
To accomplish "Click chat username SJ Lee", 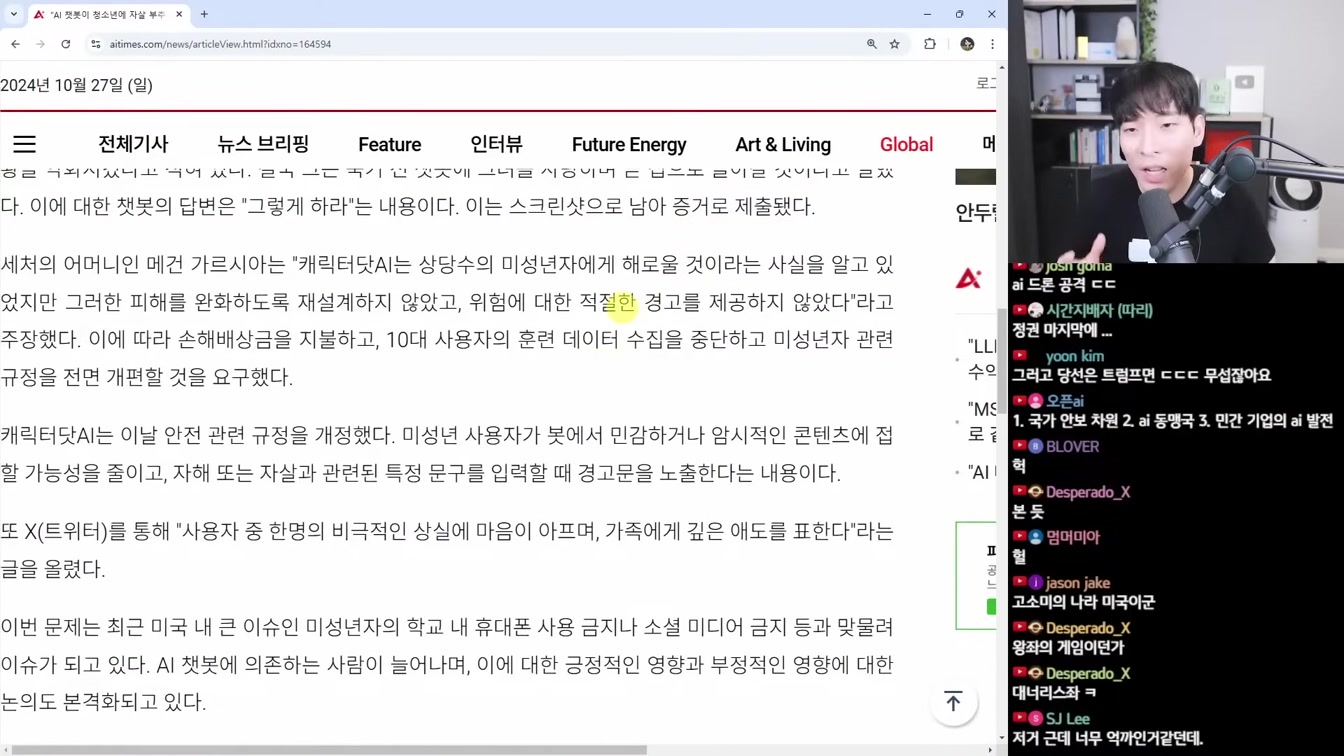I will coord(1068,719).
